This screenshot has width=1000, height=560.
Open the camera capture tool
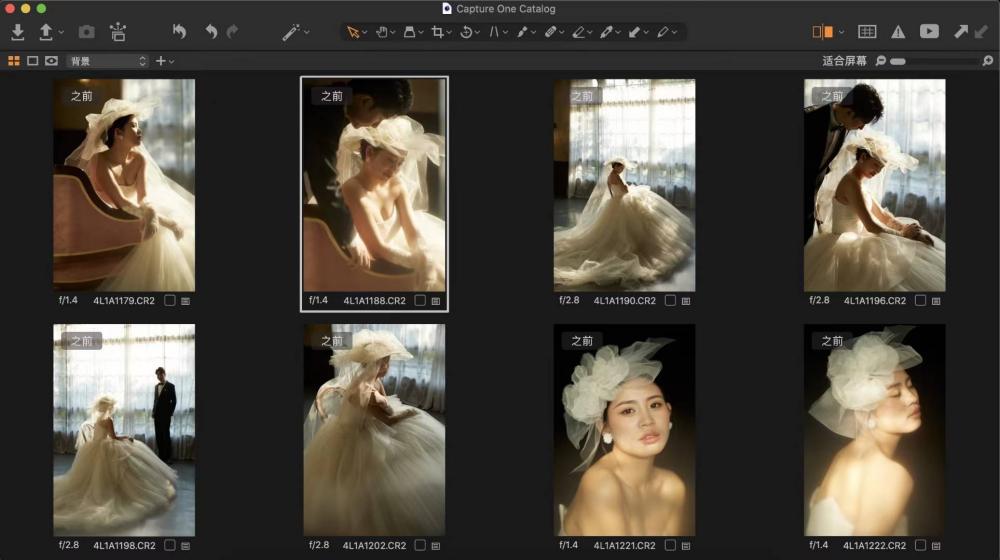click(87, 32)
